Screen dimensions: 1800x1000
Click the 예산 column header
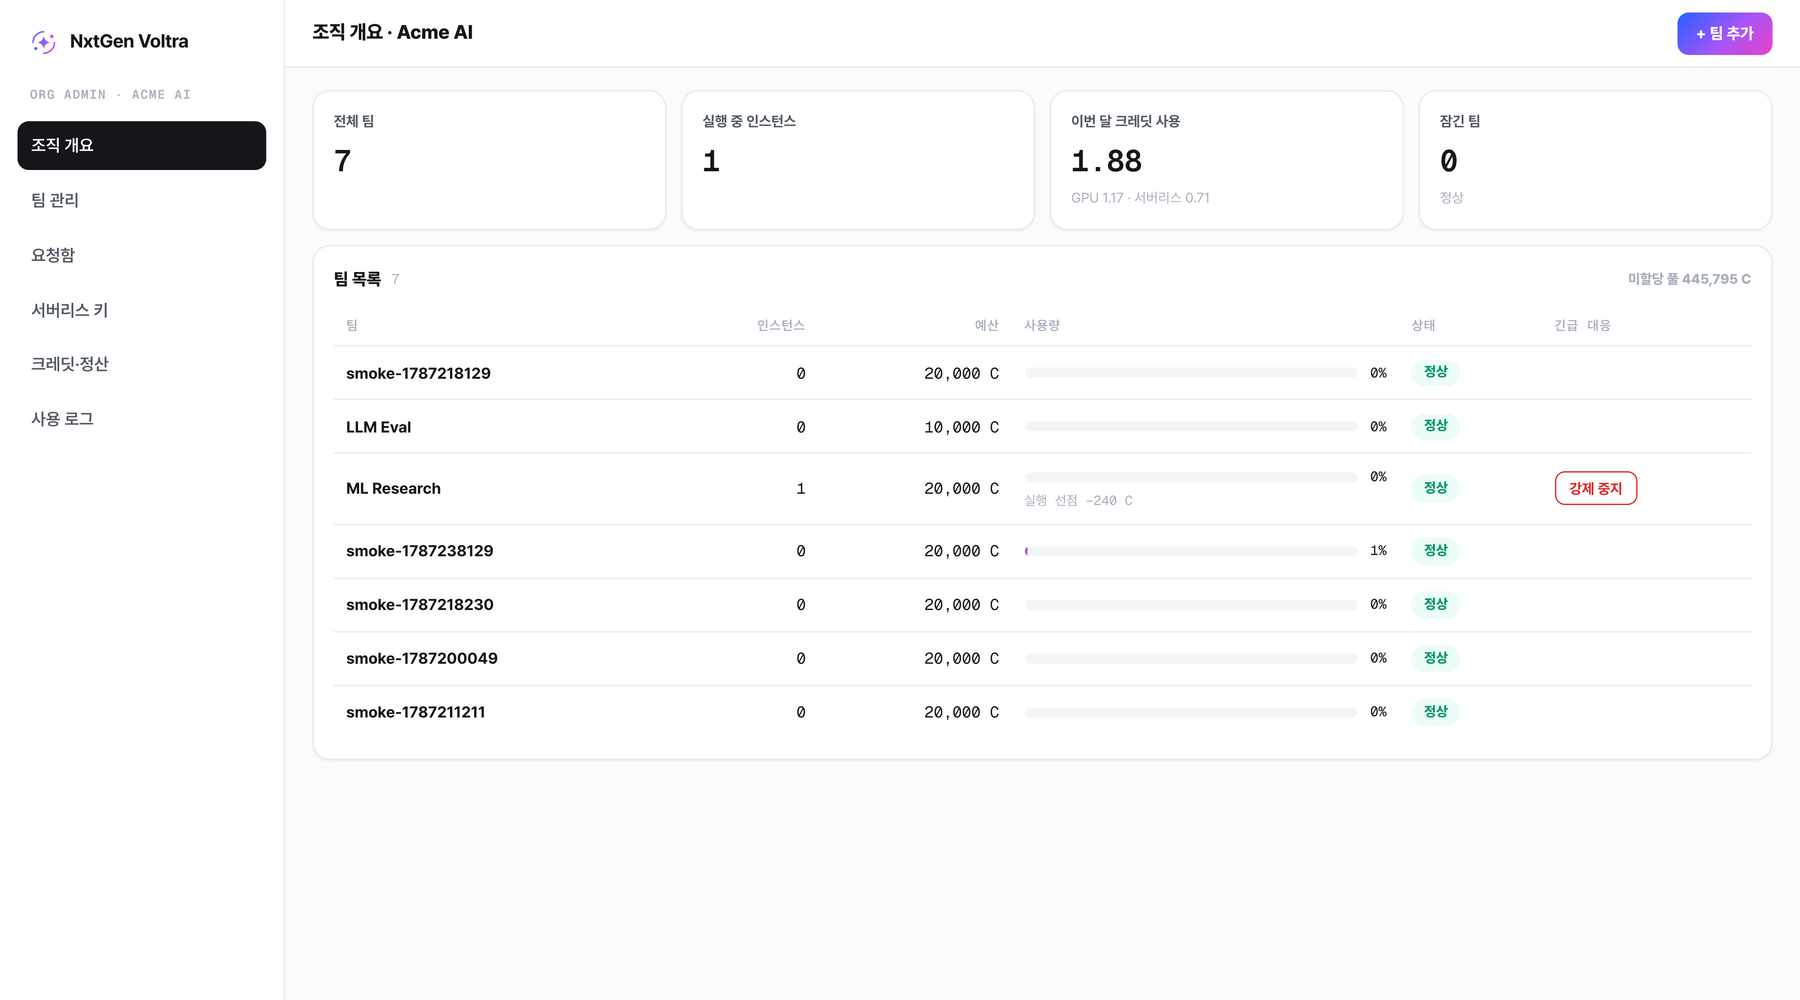click(x=987, y=325)
